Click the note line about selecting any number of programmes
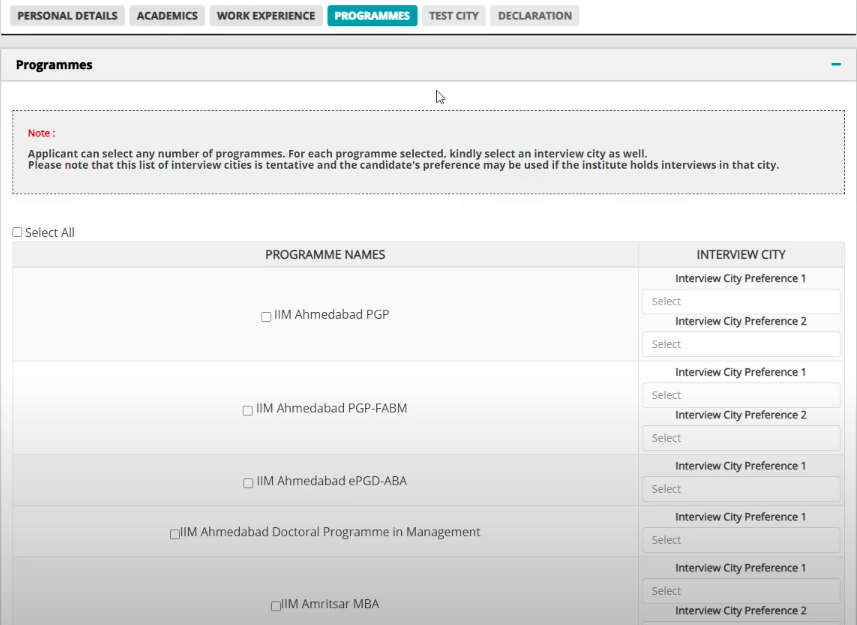857x625 pixels. [337, 154]
